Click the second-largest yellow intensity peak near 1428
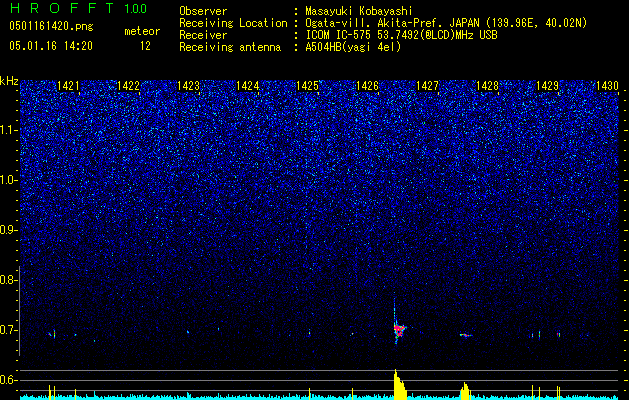 (x=465, y=391)
